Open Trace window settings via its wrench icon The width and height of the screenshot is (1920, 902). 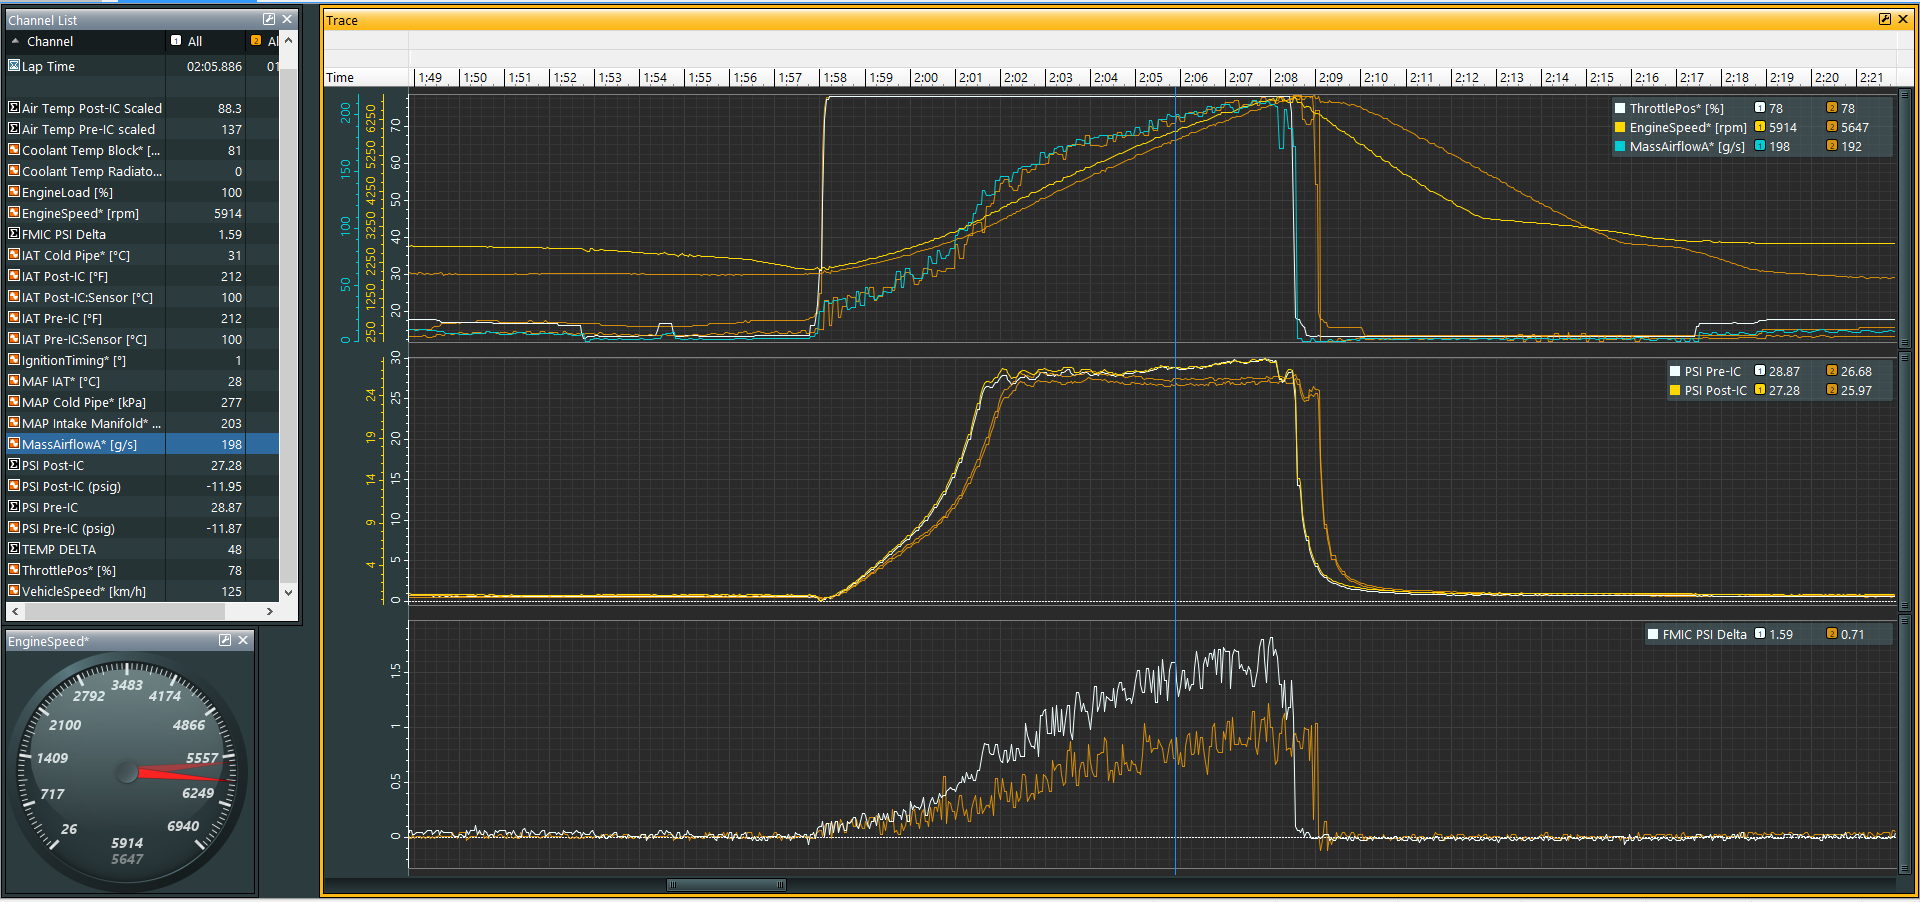pyautogui.click(x=1885, y=19)
